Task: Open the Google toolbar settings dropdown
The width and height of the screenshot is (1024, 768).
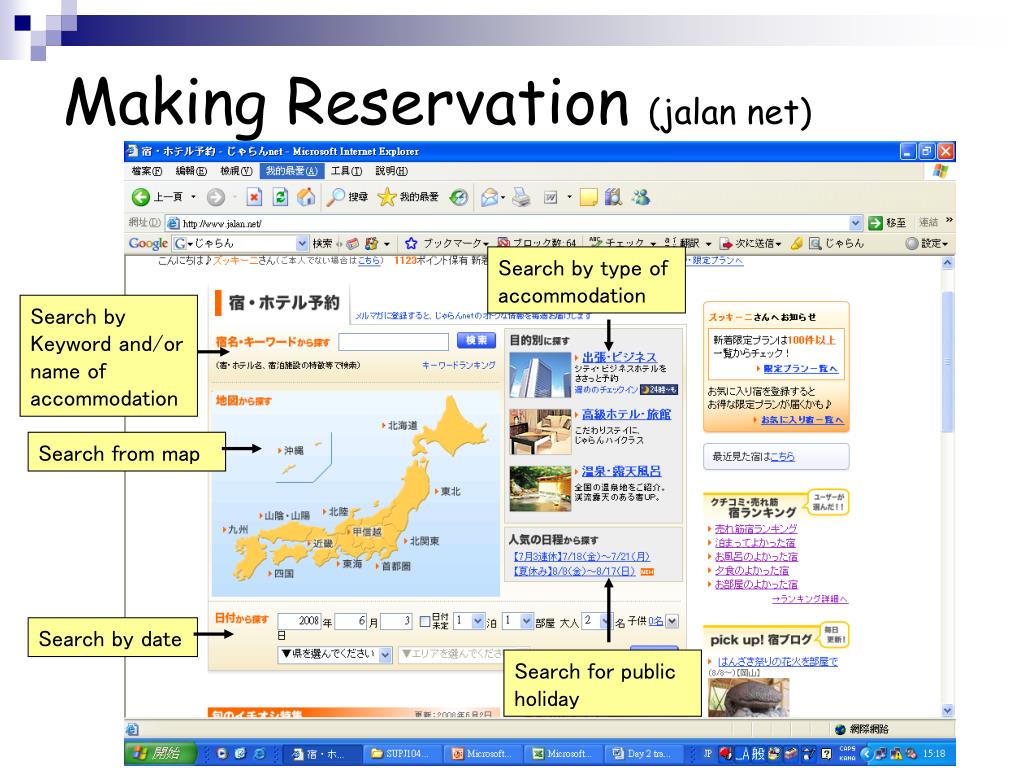Action: (x=927, y=244)
